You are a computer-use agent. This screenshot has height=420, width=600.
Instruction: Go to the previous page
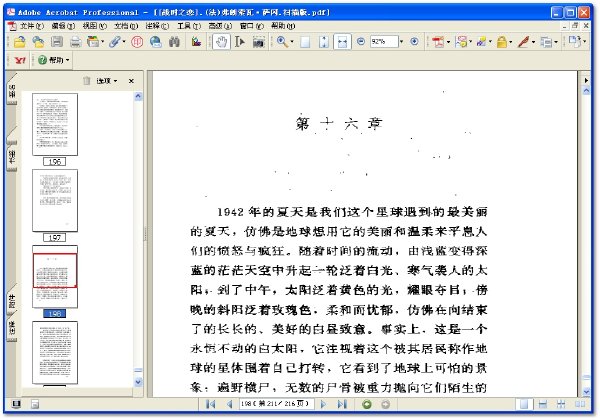click(x=229, y=404)
